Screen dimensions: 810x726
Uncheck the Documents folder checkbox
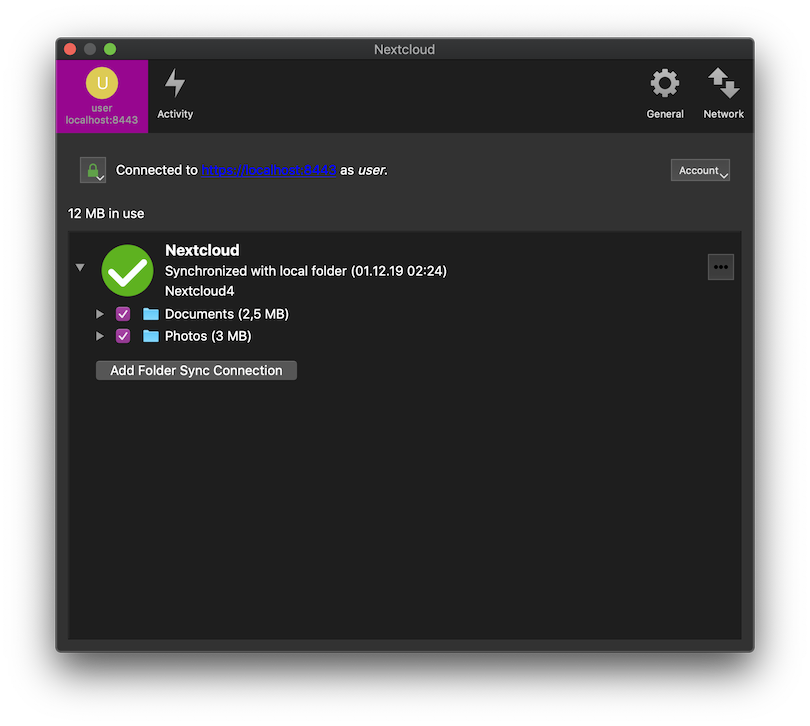click(123, 314)
